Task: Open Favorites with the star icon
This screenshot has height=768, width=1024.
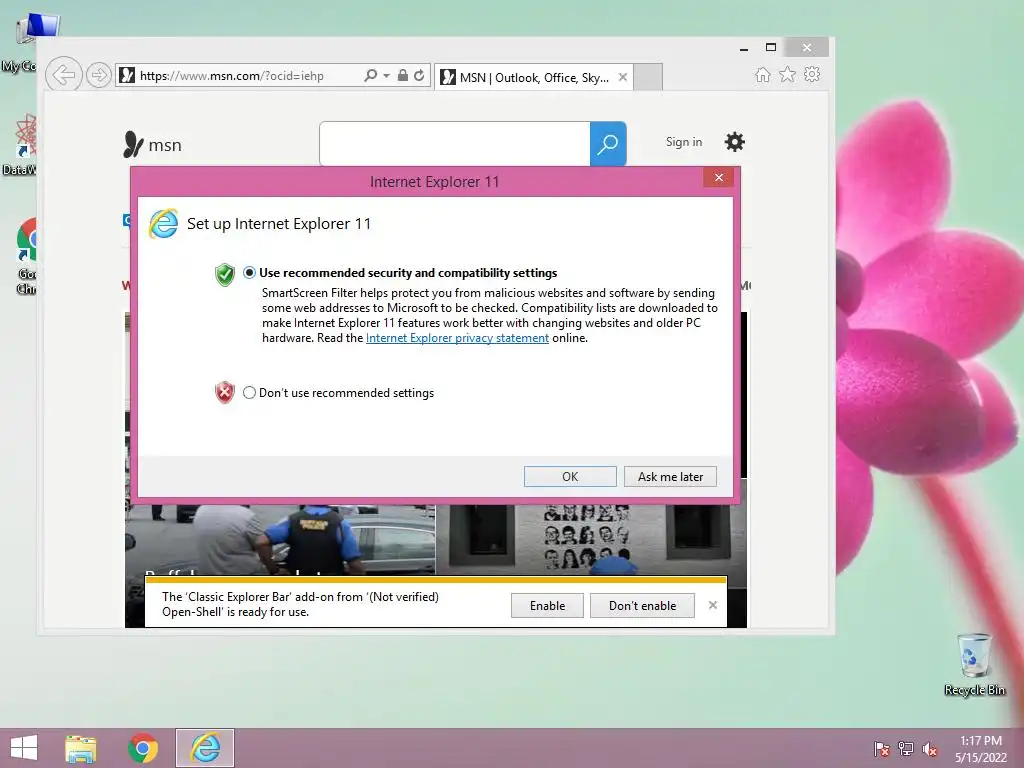Action: click(x=788, y=74)
